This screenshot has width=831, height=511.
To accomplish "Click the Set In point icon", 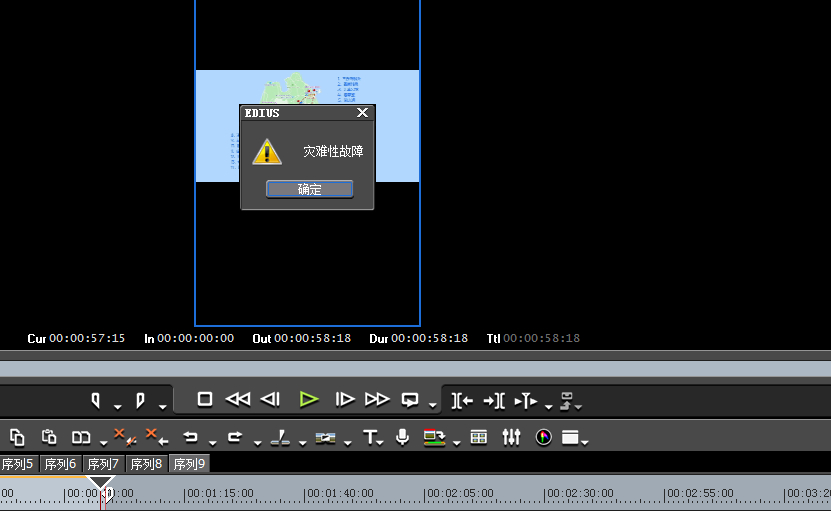I will coord(96,400).
